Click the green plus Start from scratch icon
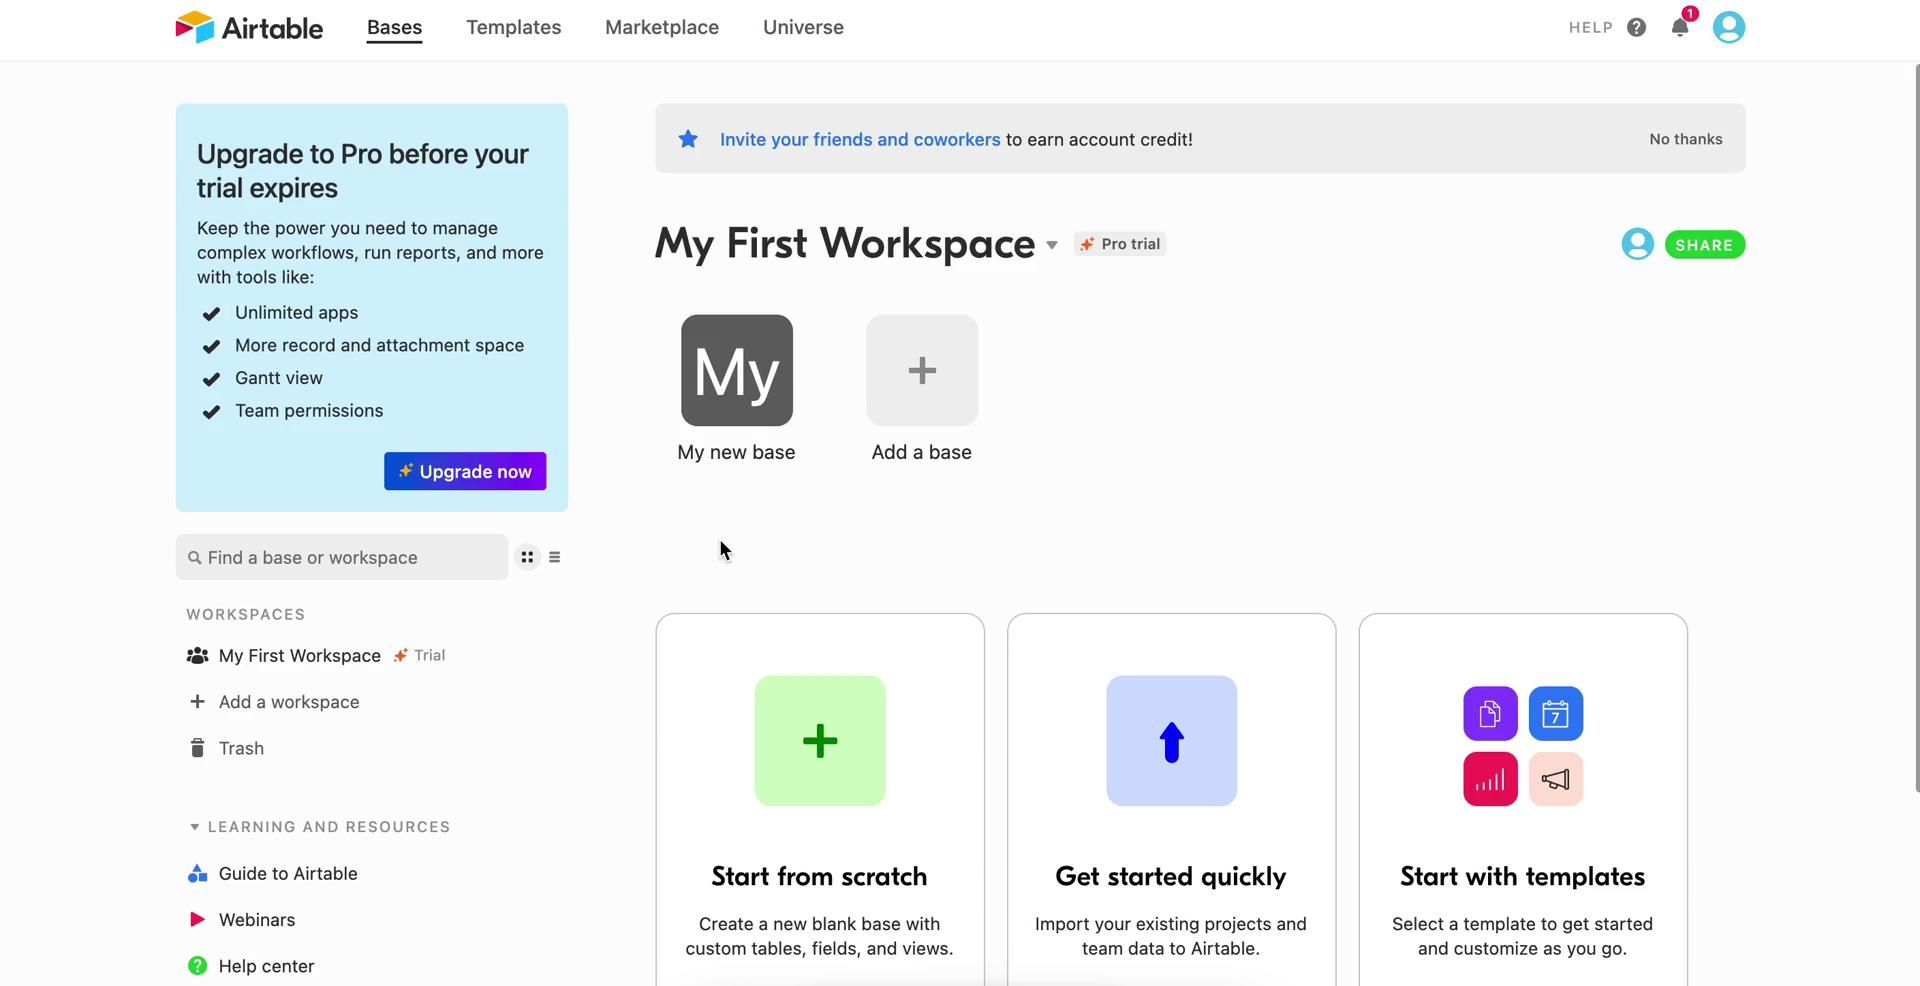 tap(820, 741)
